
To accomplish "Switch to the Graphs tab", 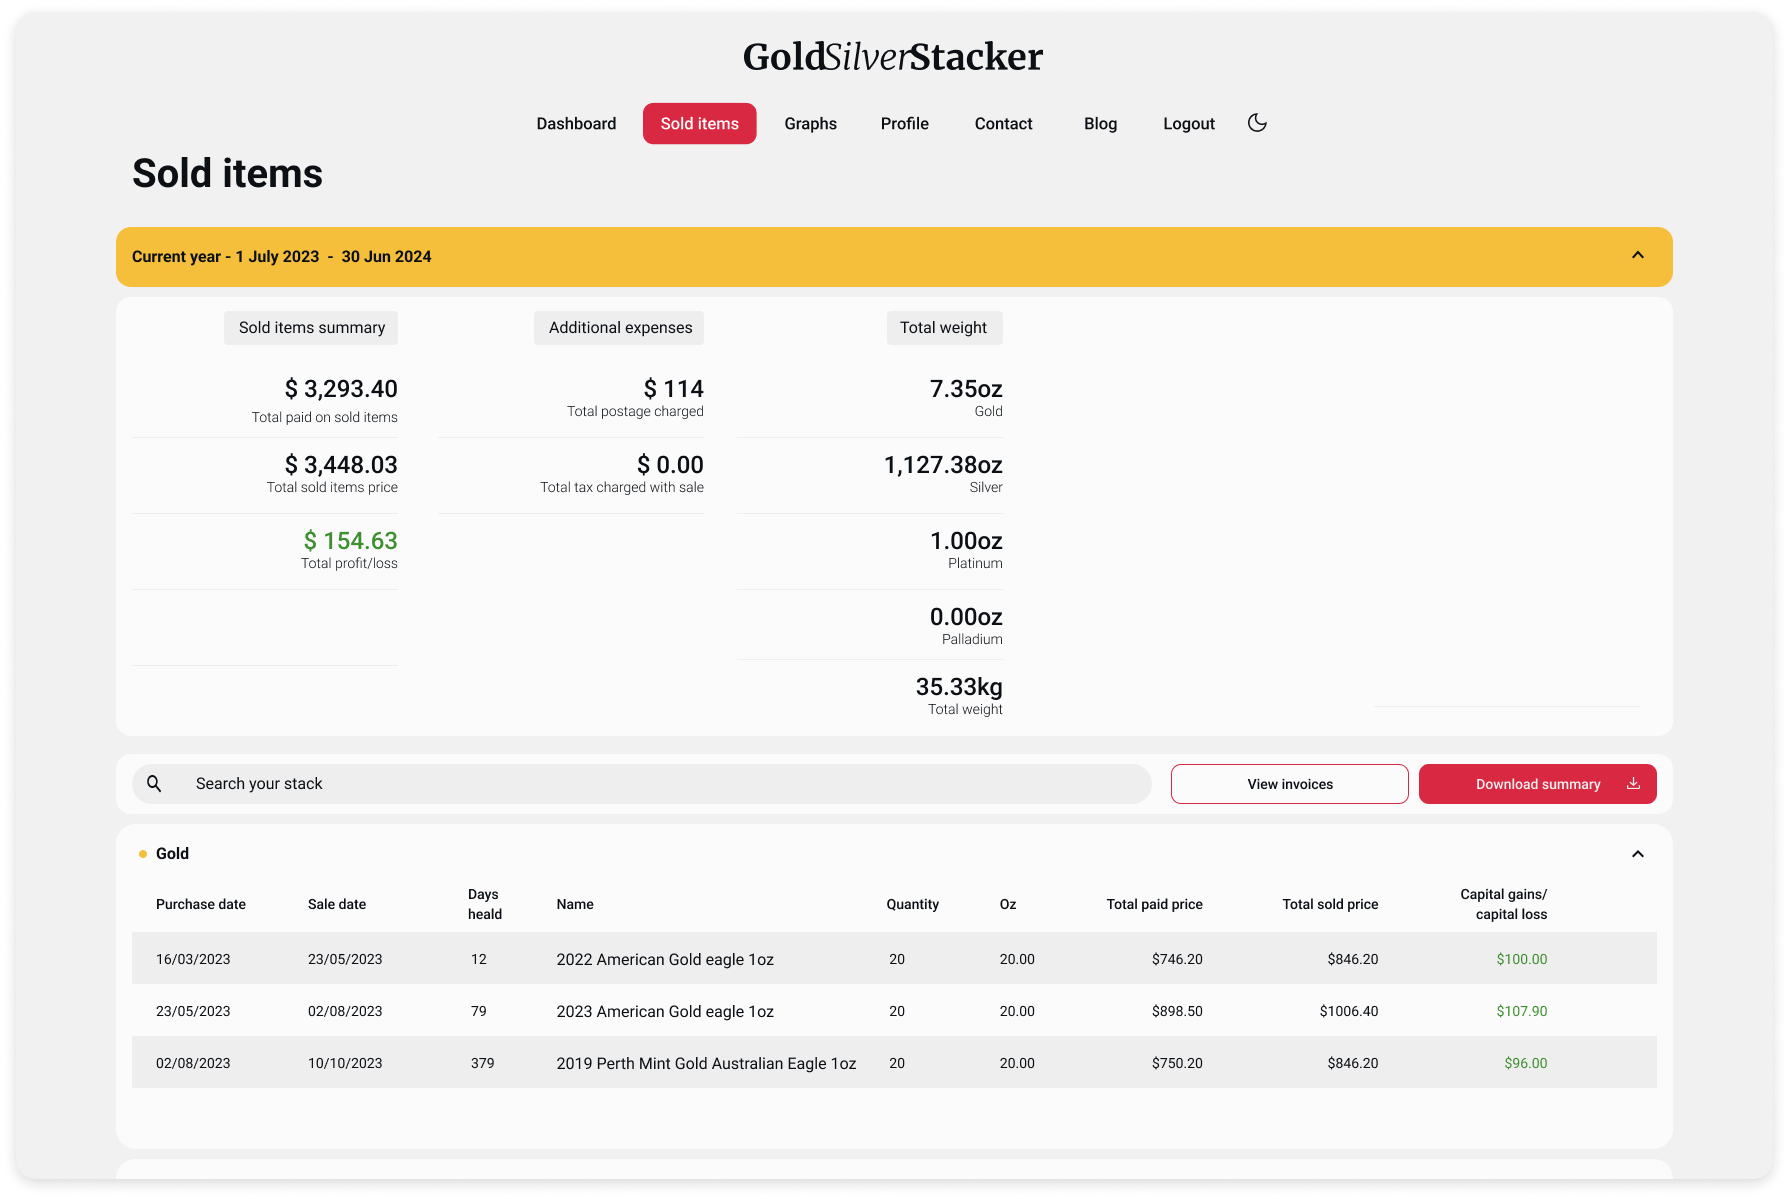I will click(810, 123).
